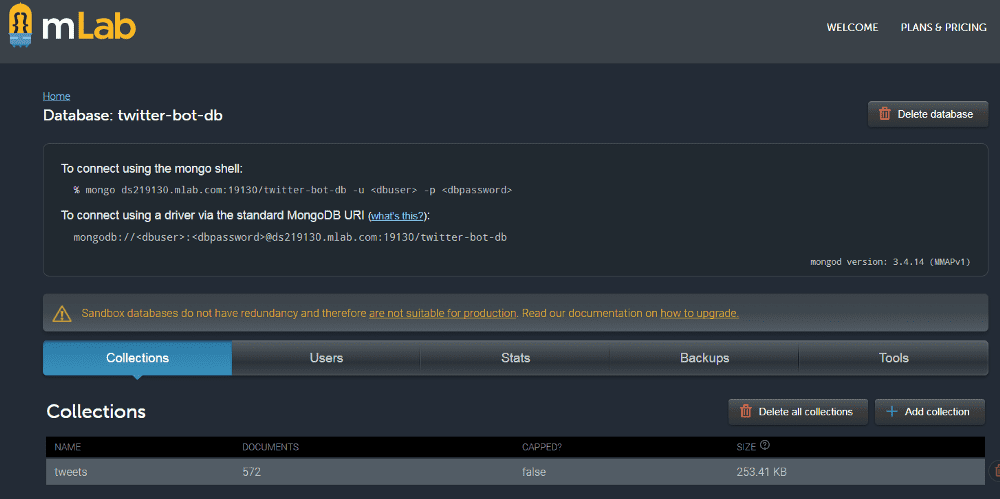Click the mongodb:// connection URI text
Image resolution: width=1000 pixels, height=499 pixels.
(290, 237)
